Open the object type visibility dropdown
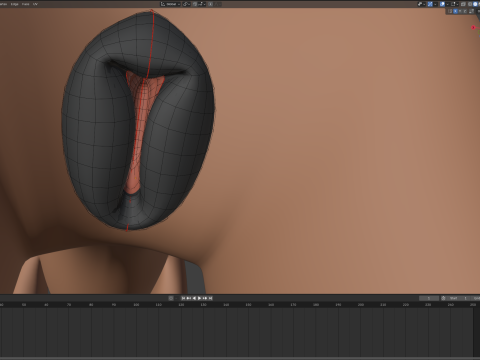The width and height of the screenshot is (480, 360). [x=422, y=4]
